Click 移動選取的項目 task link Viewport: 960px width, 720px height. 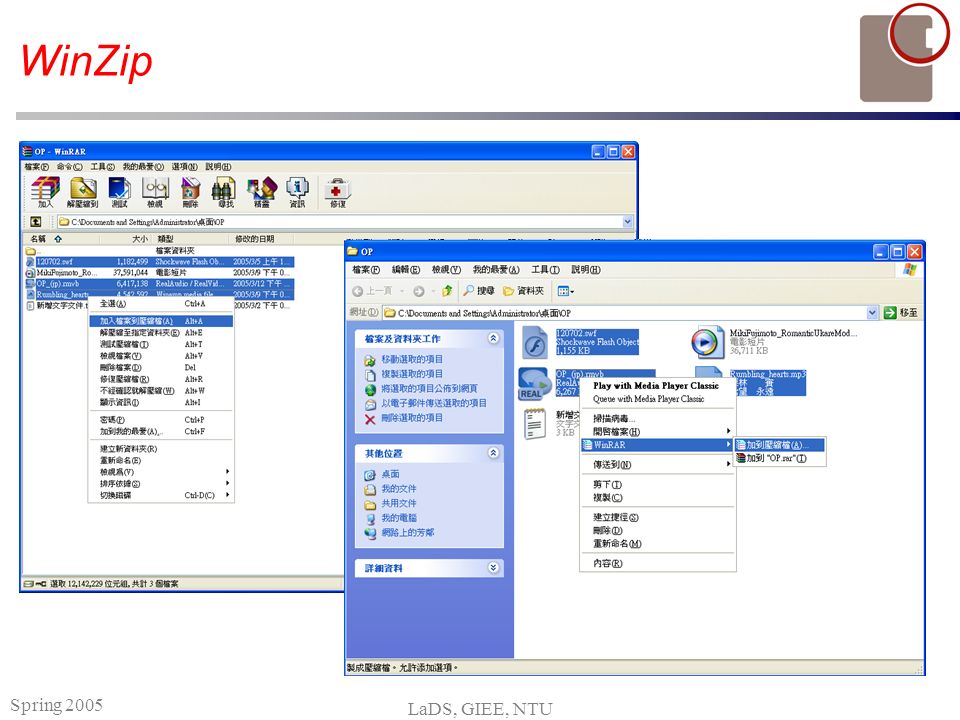click(x=403, y=359)
